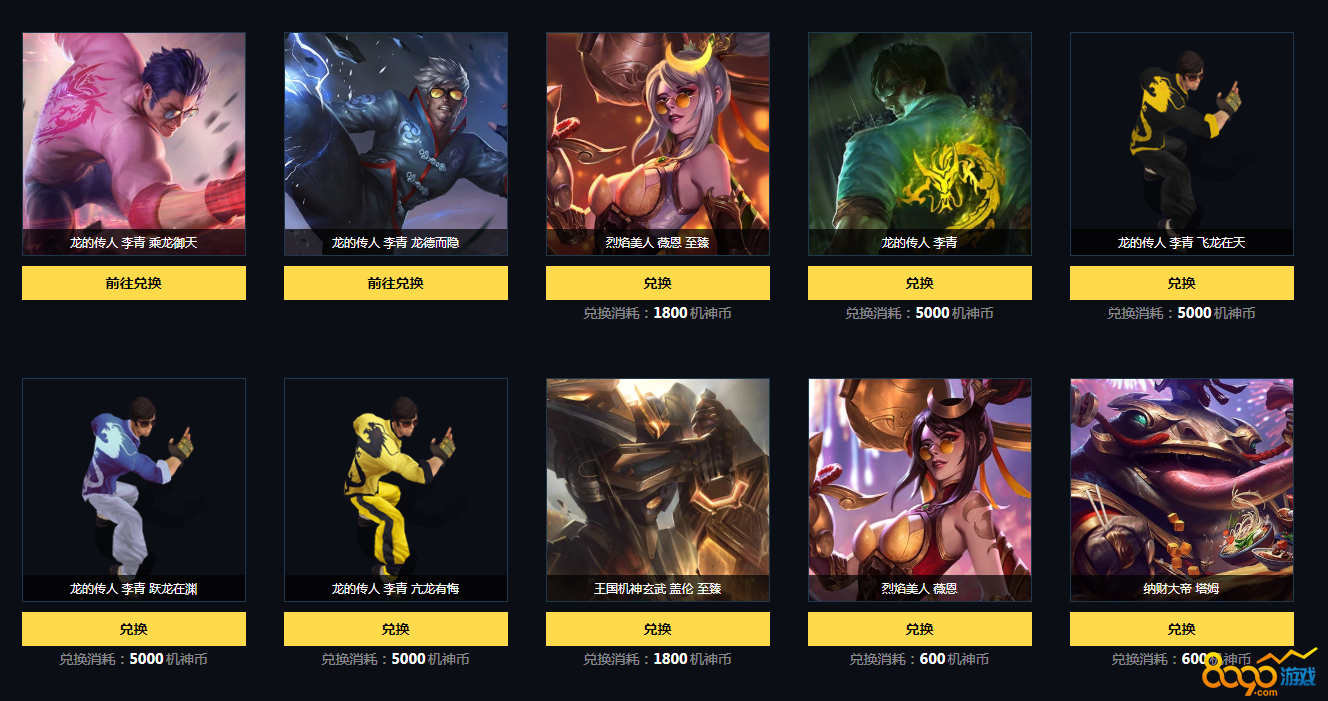Click 兑换 below 亢龙有悔
The image size is (1328, 701).
[x=396, y=629]
